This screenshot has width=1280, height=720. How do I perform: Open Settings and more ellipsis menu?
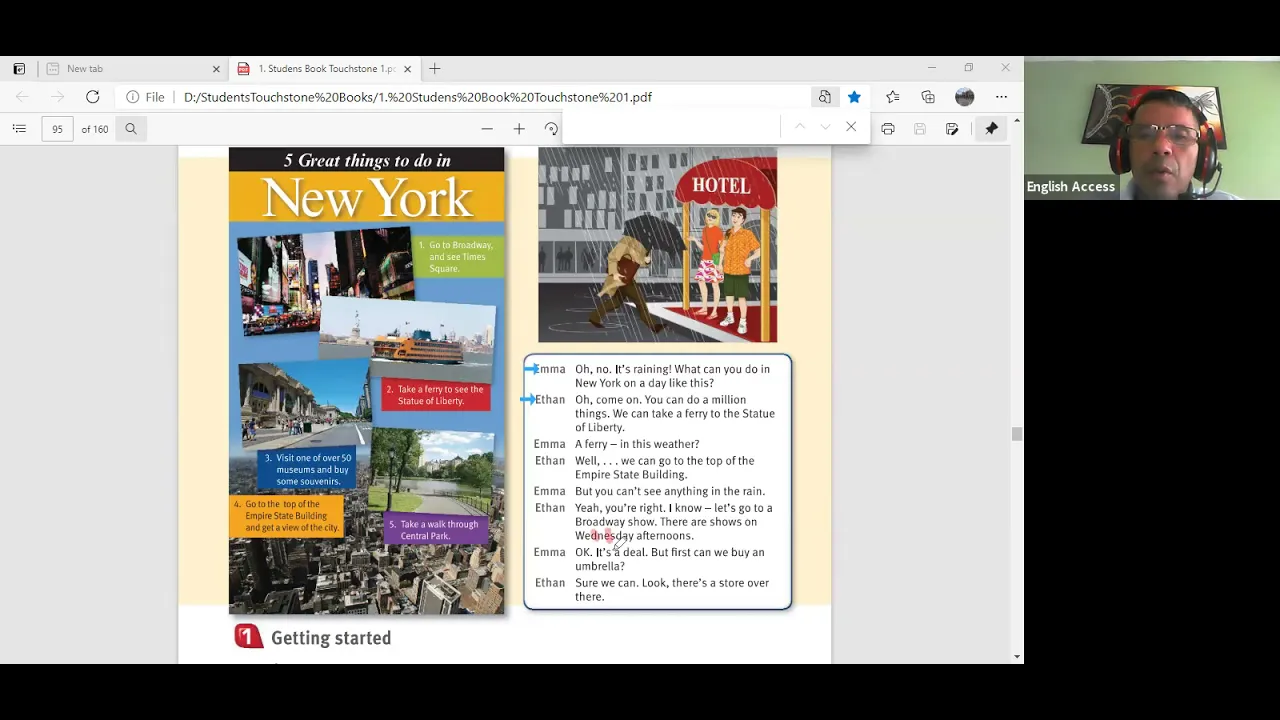coord(1001,97)
